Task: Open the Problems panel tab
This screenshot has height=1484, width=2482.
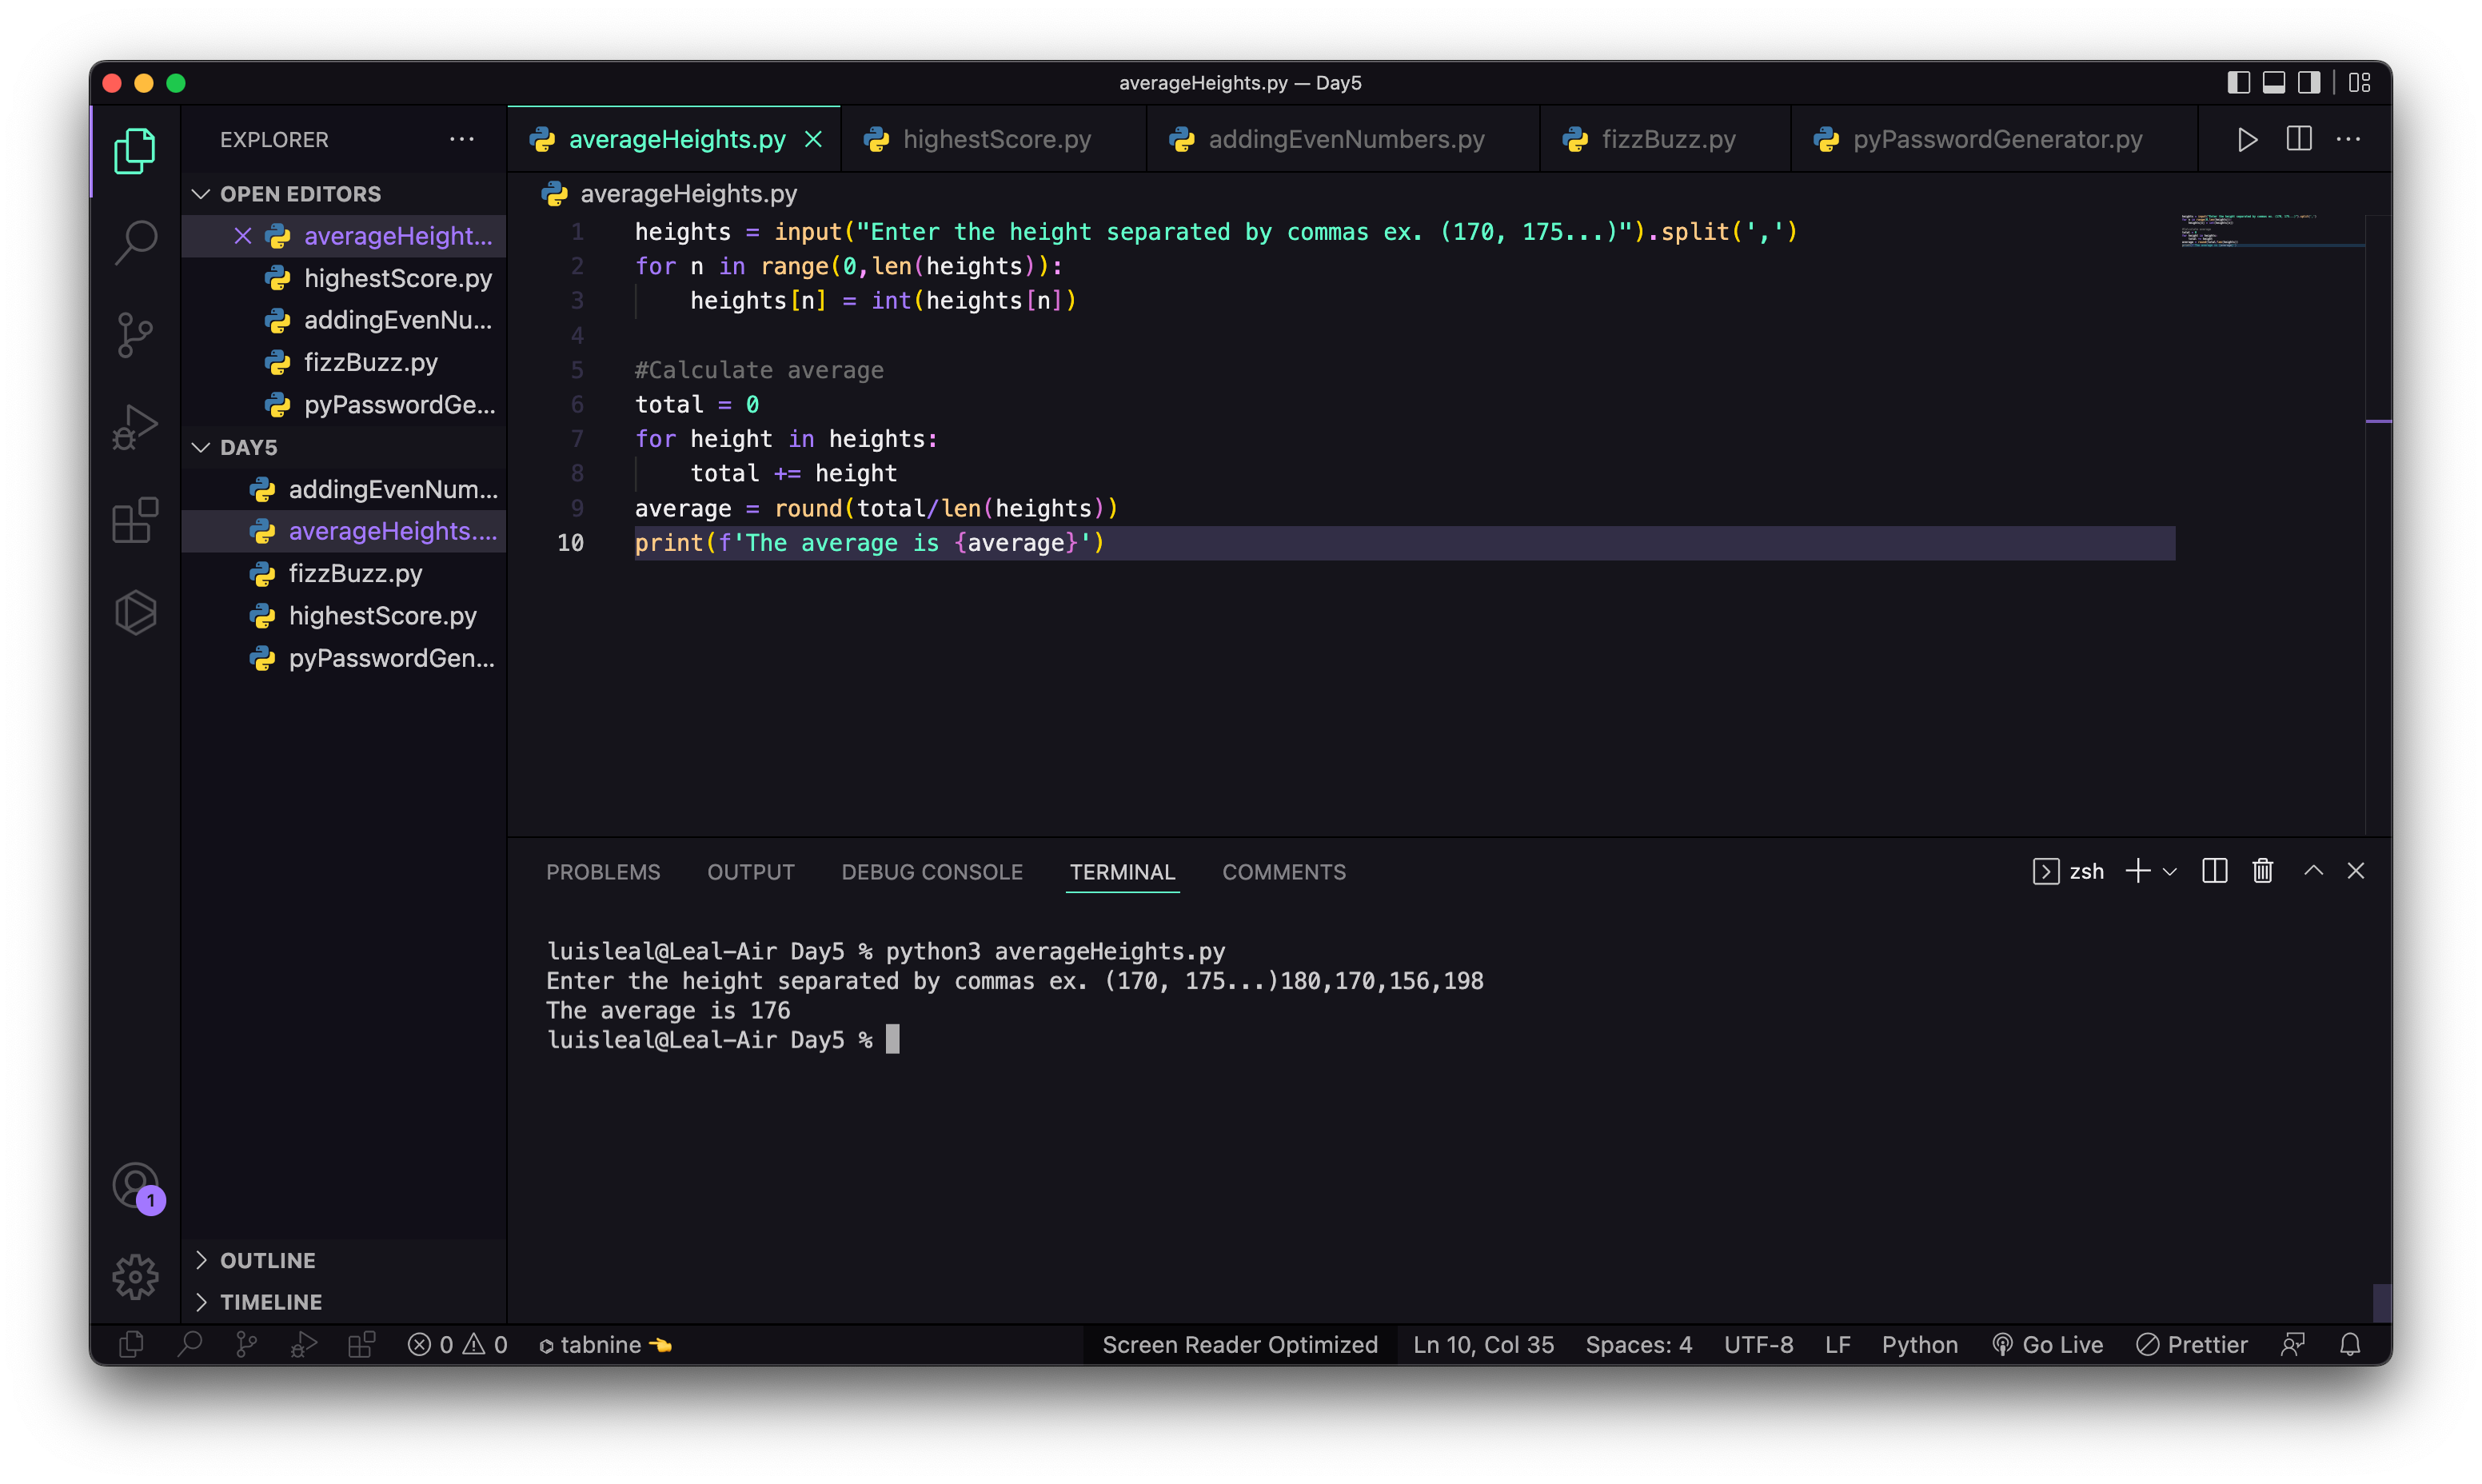Action: (603, 872)
